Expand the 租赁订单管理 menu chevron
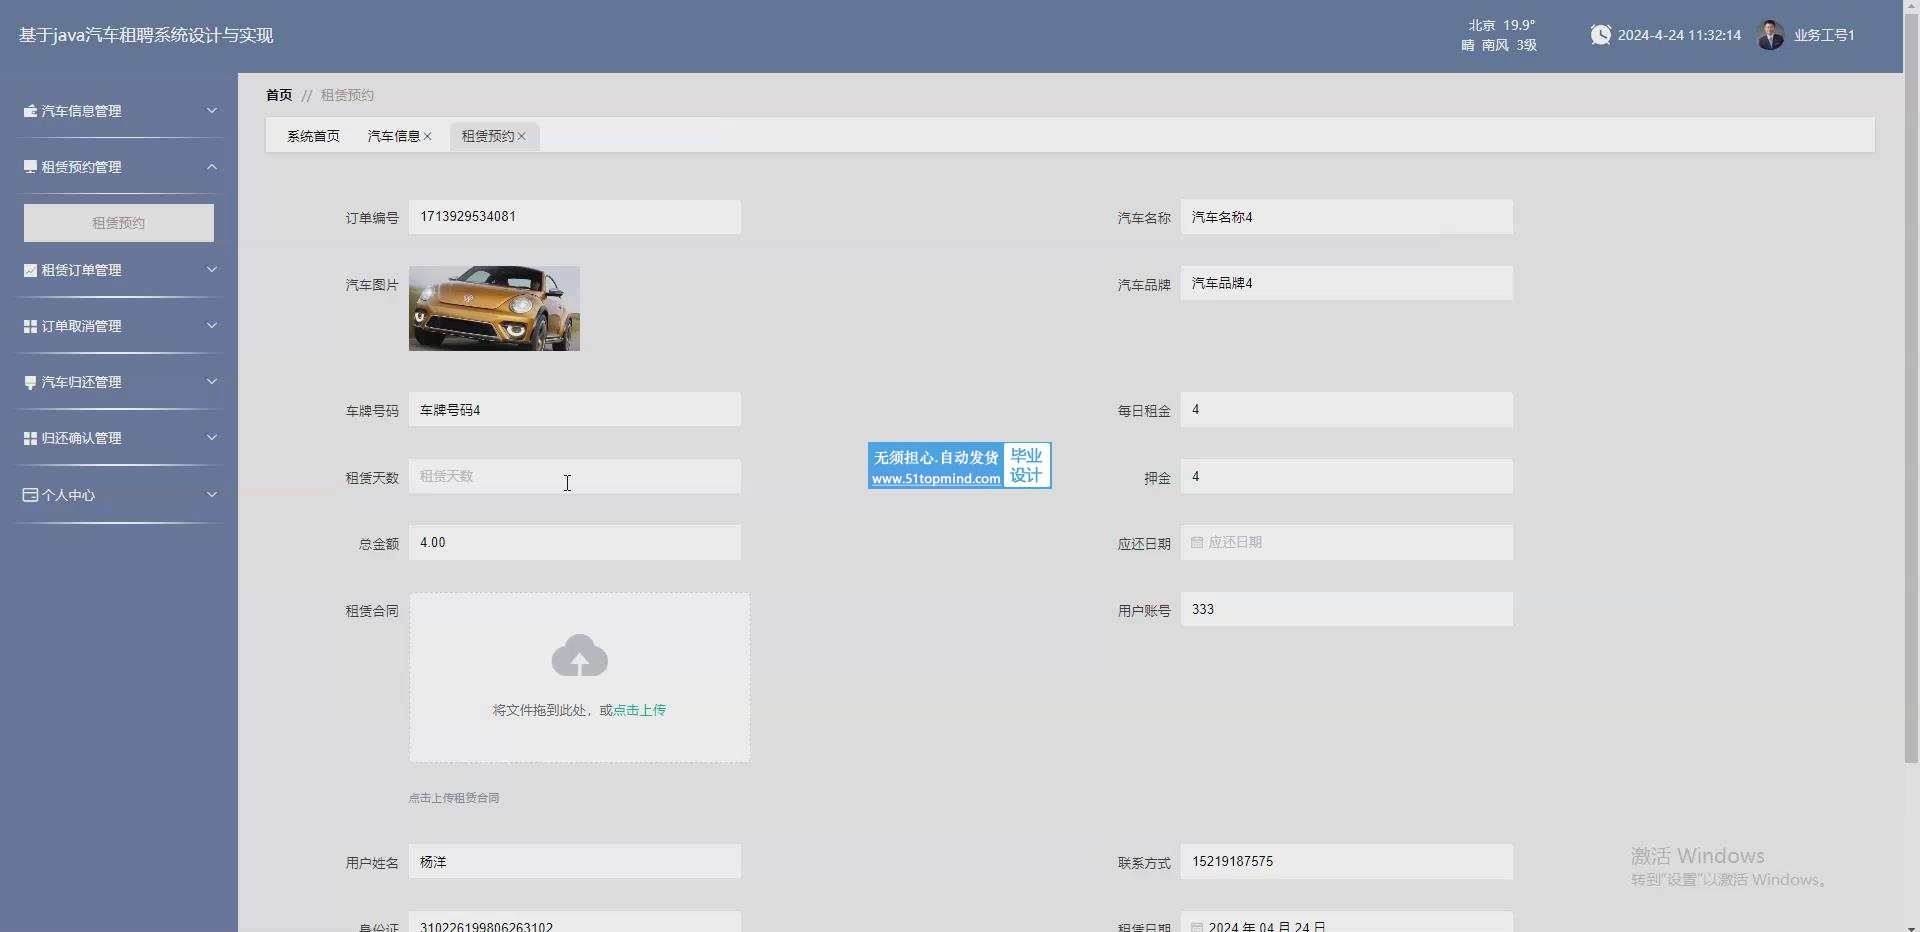 pyautogui.click(x=212, y=269)
